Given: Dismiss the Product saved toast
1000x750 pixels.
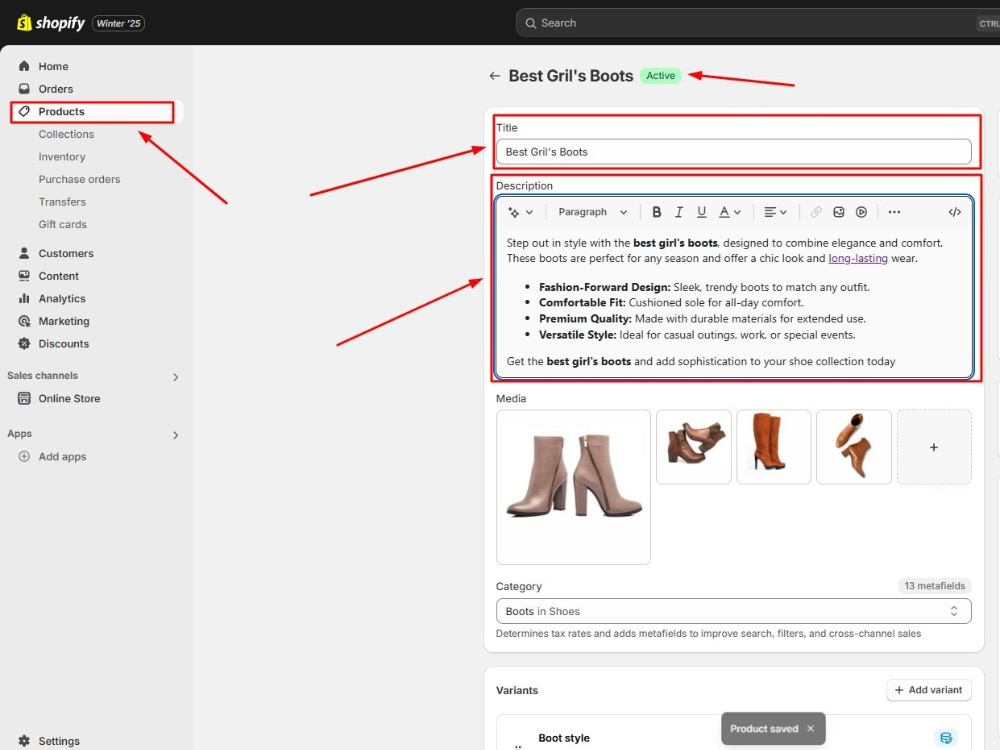Looking at the screenshot, I should (x=811, y=728).
